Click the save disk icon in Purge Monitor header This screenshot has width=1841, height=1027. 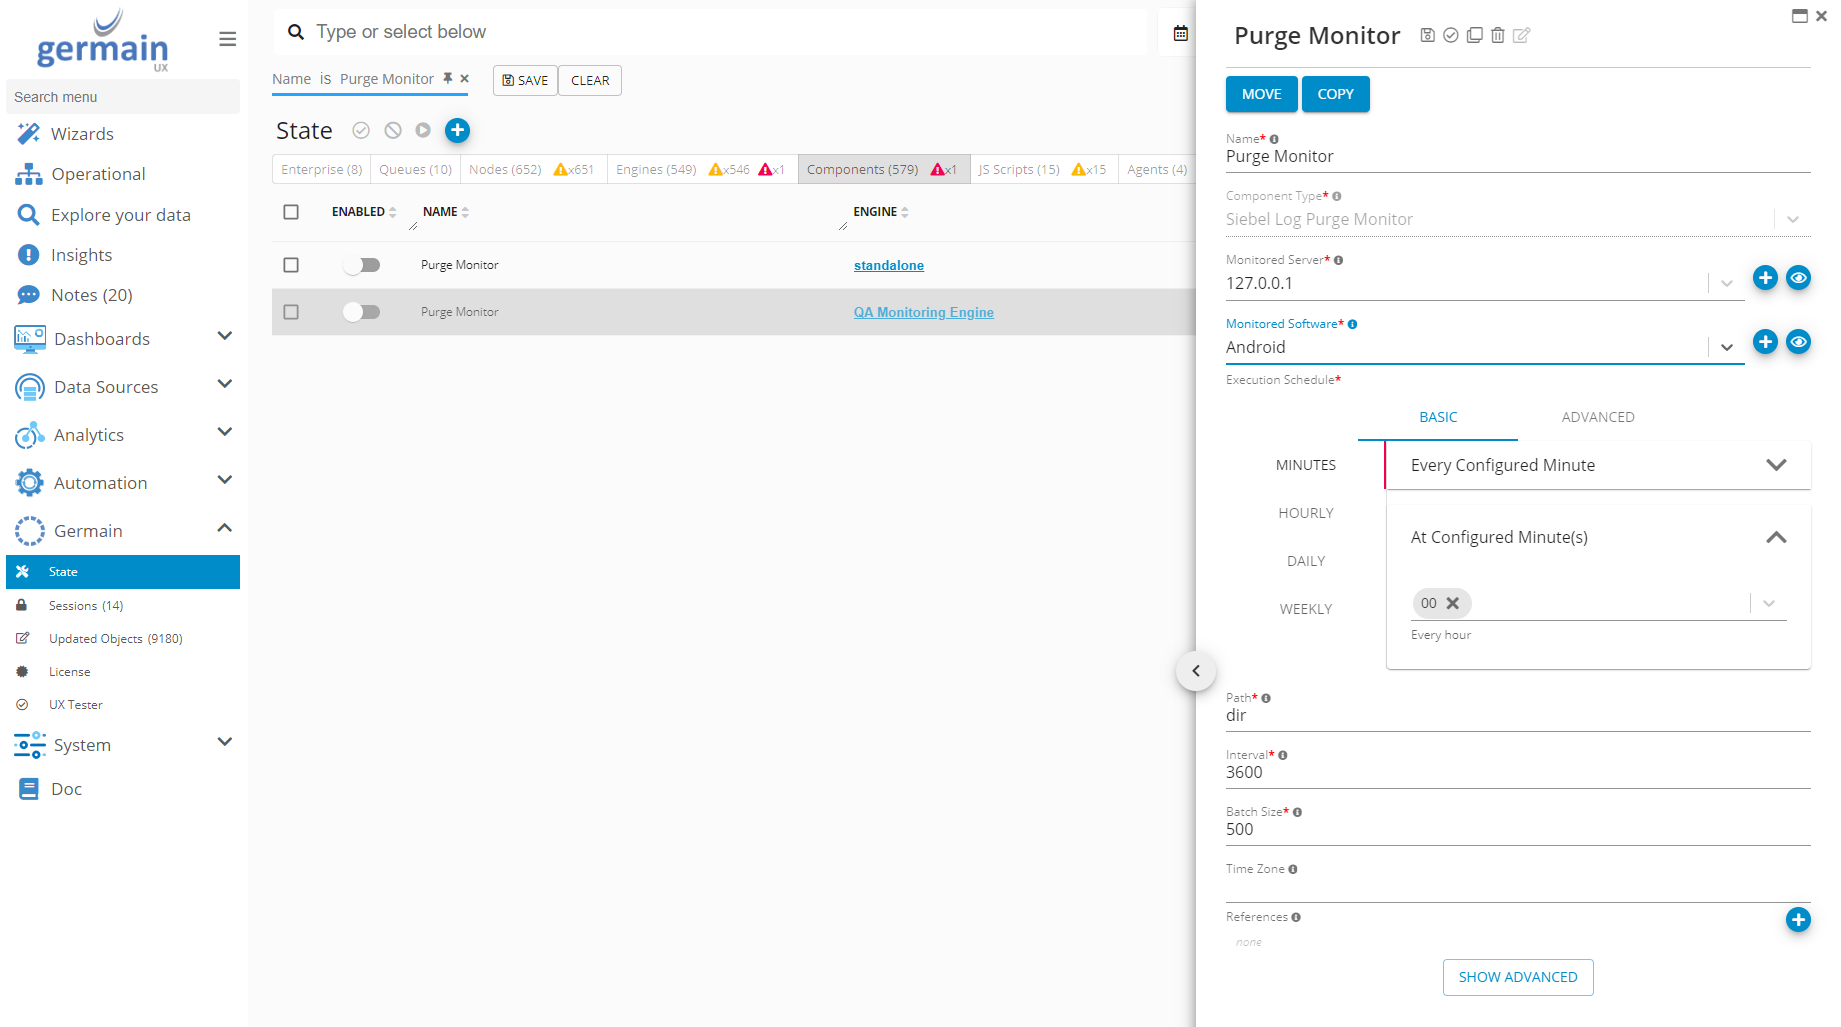1427,36
